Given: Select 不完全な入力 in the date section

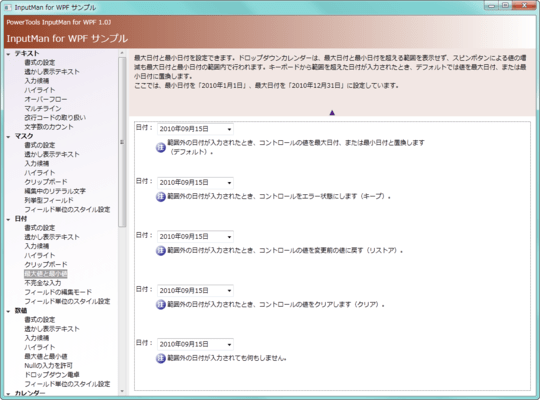Looking at the screenshot, I should coord(43,283).
